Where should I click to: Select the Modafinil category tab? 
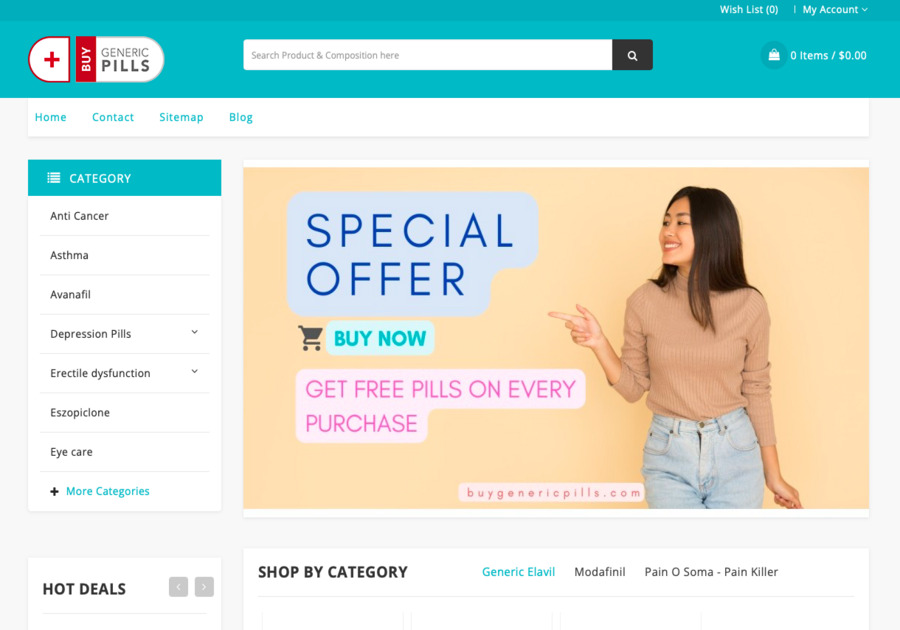600,571
